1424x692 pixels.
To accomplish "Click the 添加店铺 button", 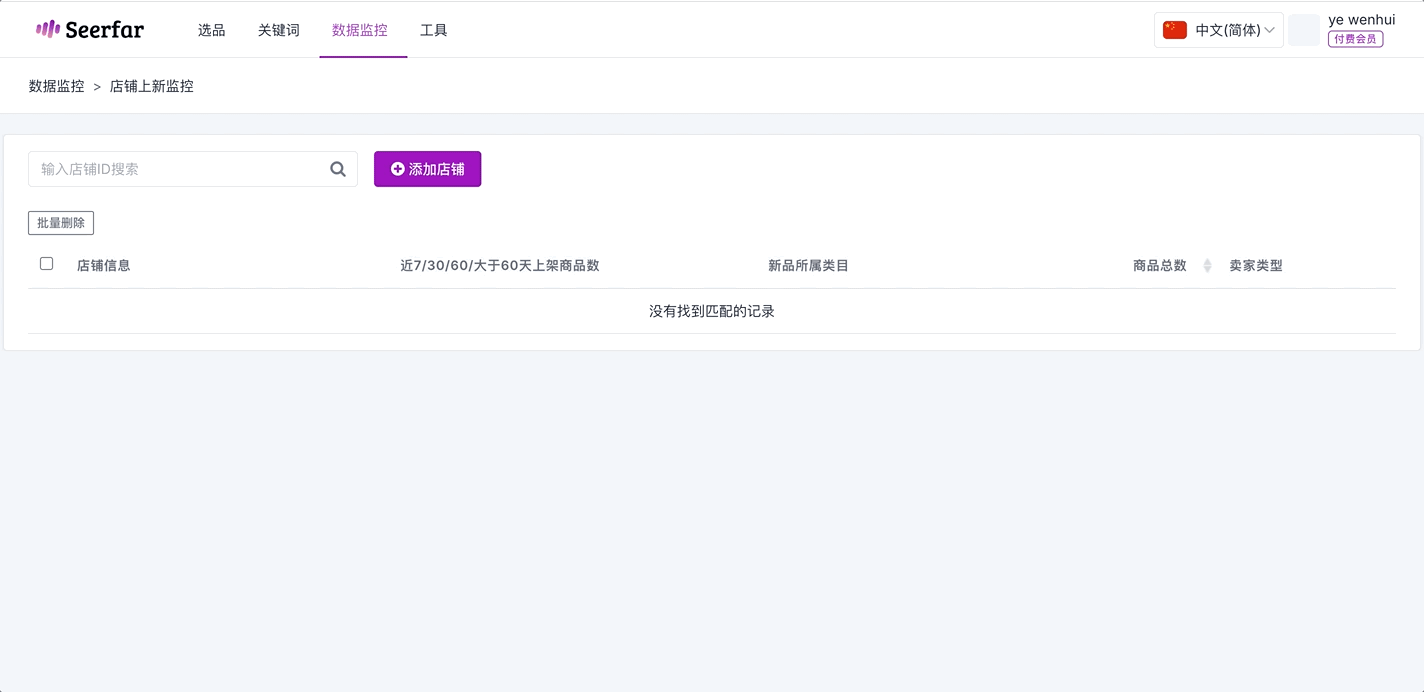I will tap(427, 169).
